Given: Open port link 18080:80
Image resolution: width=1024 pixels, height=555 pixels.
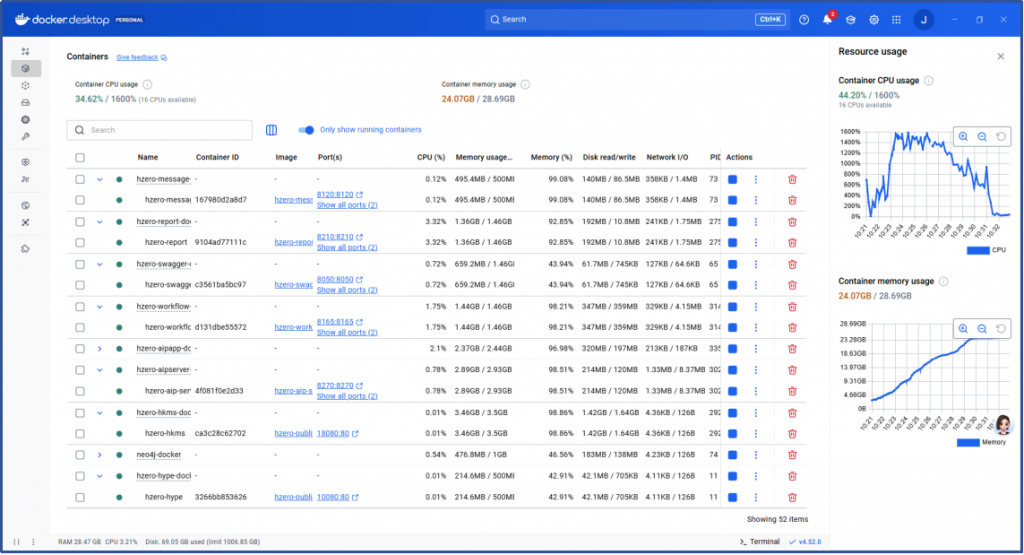Looking at the screenshot, I should tap(333, 433).
